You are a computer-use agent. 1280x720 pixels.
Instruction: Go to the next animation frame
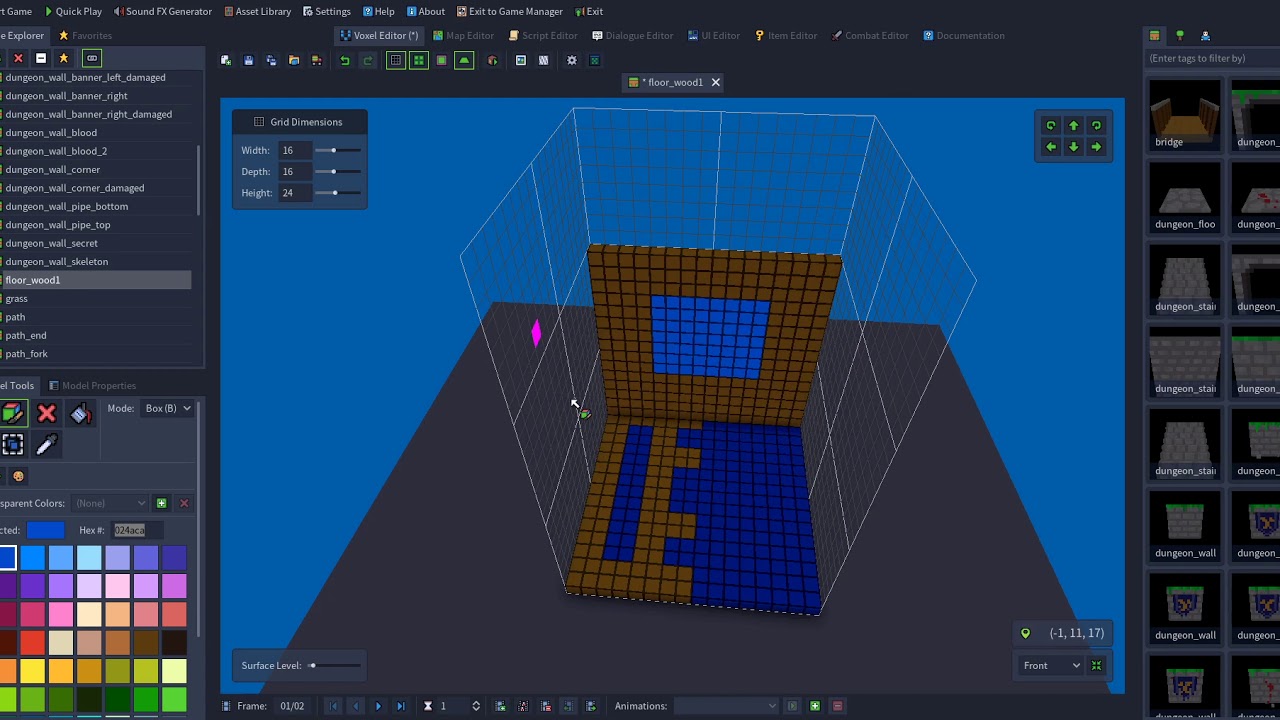click(x=378, y=706)
